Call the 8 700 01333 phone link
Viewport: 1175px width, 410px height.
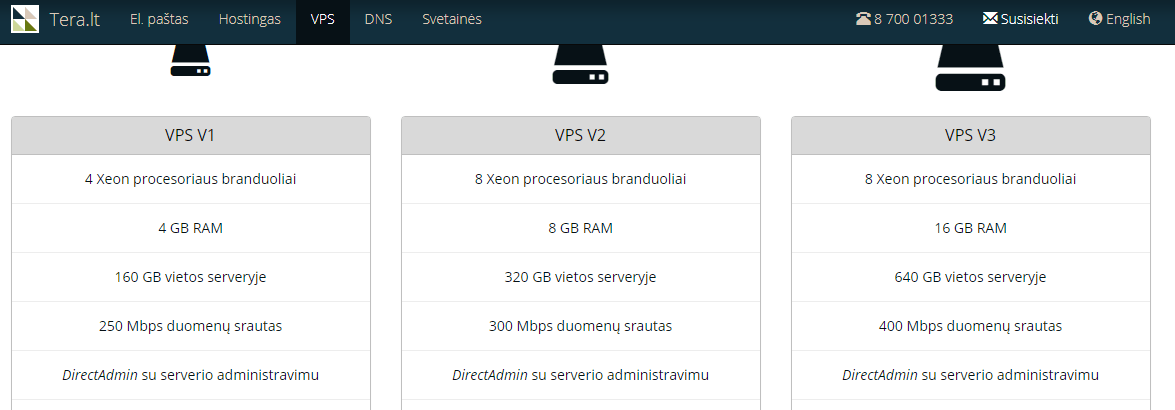point(913,19)
